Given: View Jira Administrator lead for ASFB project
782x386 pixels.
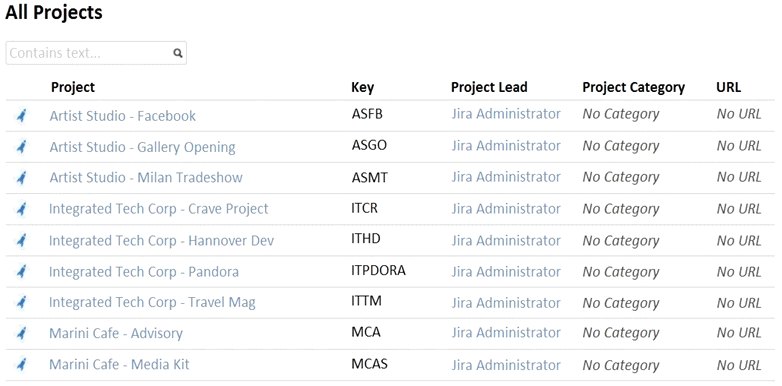Looking at the screenshot, I should 506,114.
